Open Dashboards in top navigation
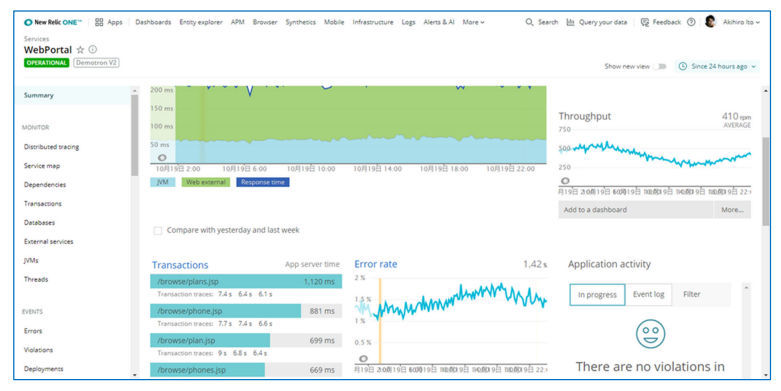781x391 pixels. pos(153,22)
